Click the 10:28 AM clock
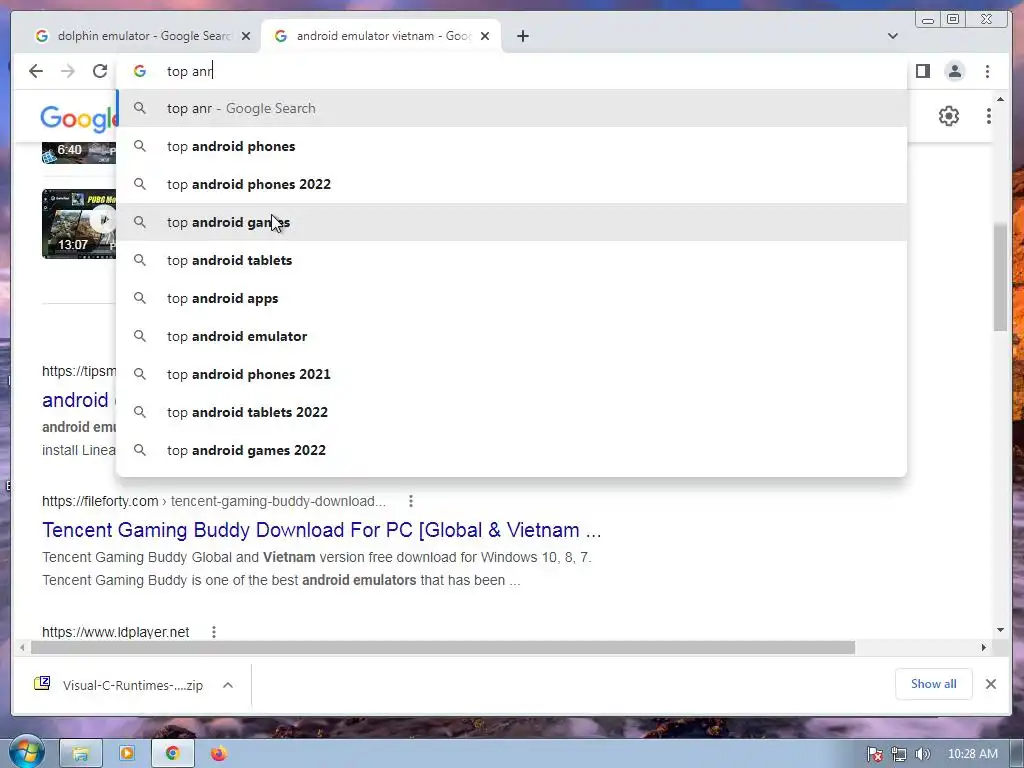Image resolution: width=1024 pixels, height=768 pixels. [973, 754]
